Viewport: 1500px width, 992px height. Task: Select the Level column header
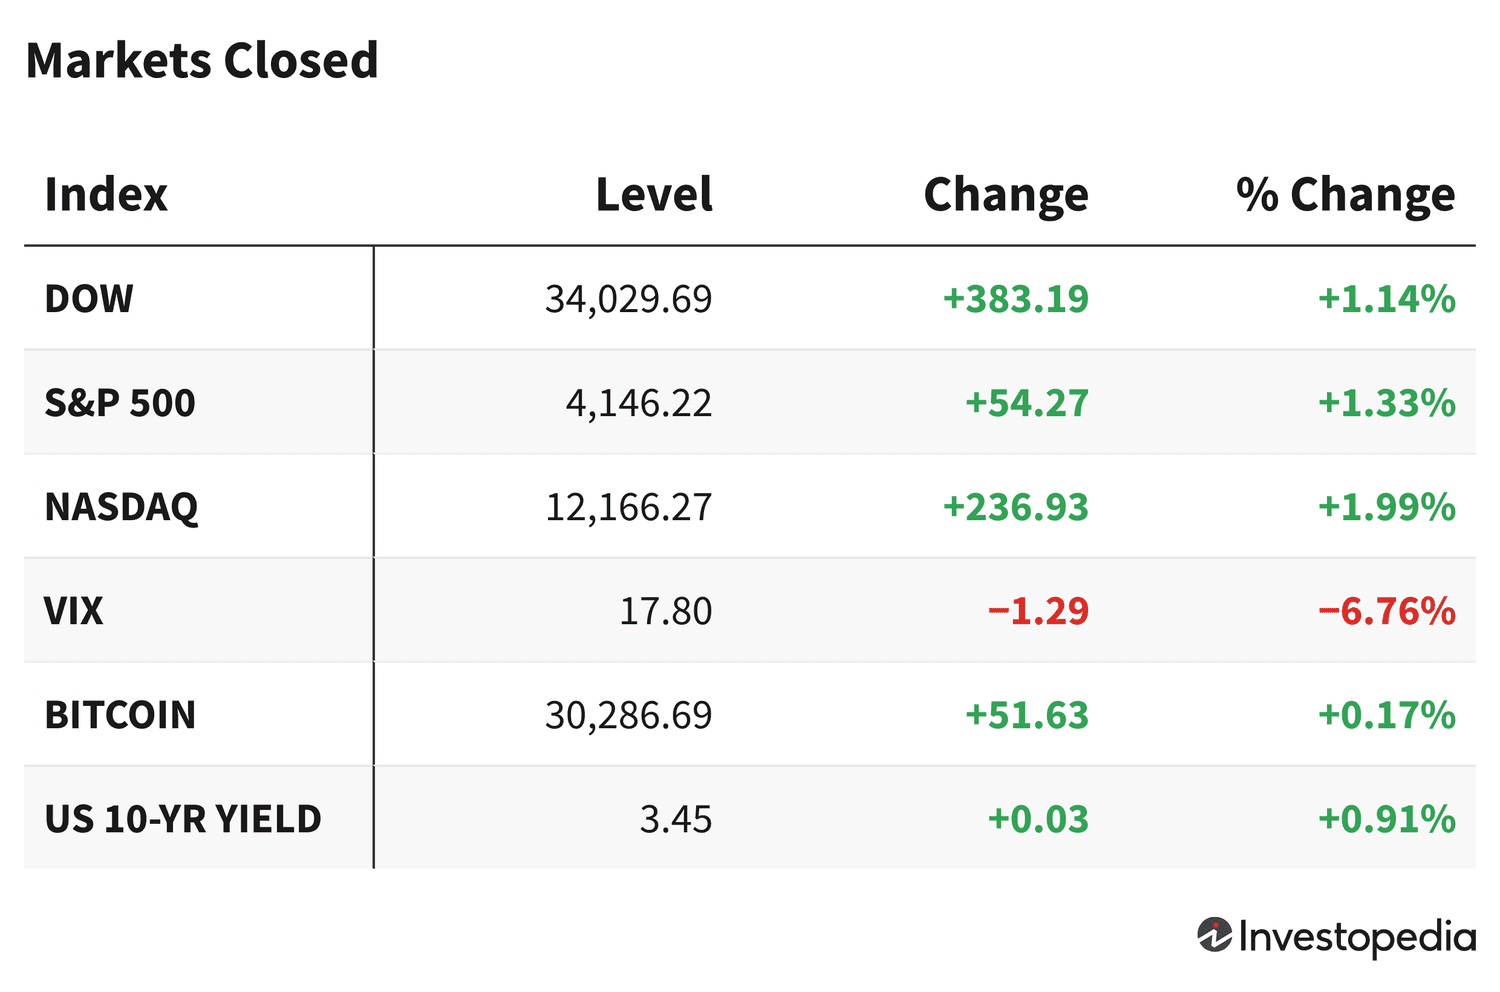[x=654, y=194]
